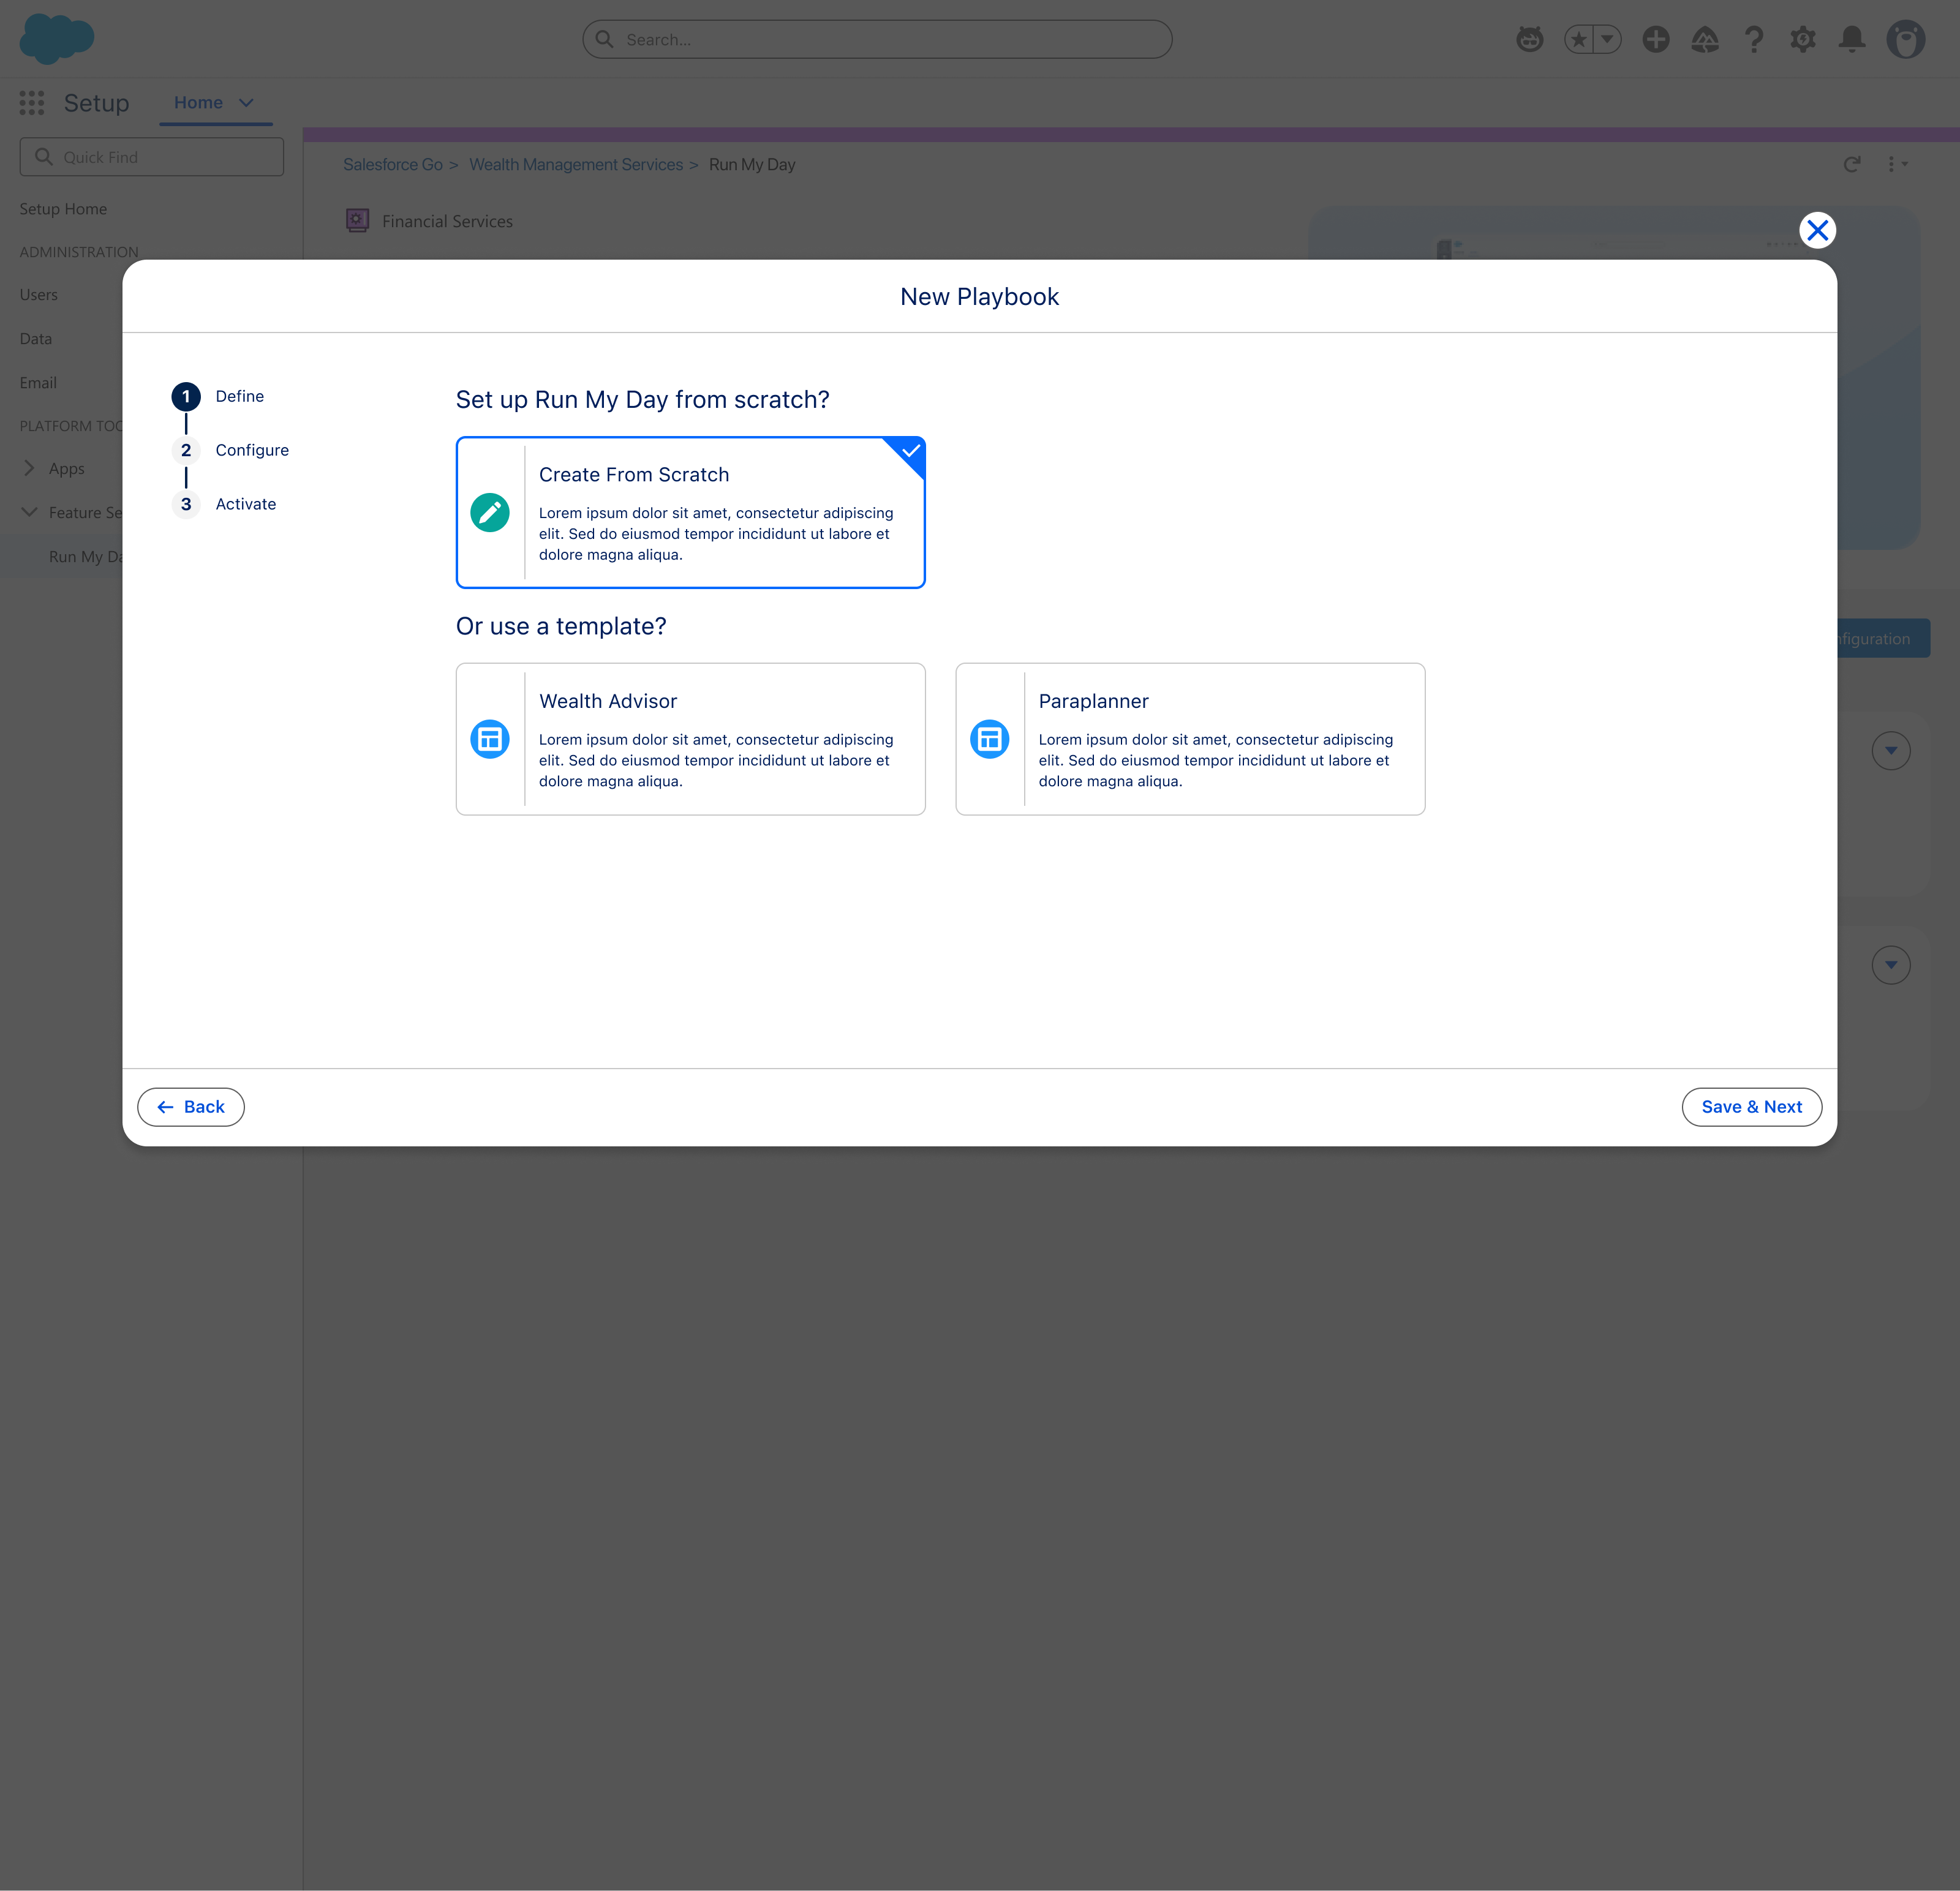Open Email in the sidebar
The height and width of the screenshot is (1891, 1960).
click(38, 383)
